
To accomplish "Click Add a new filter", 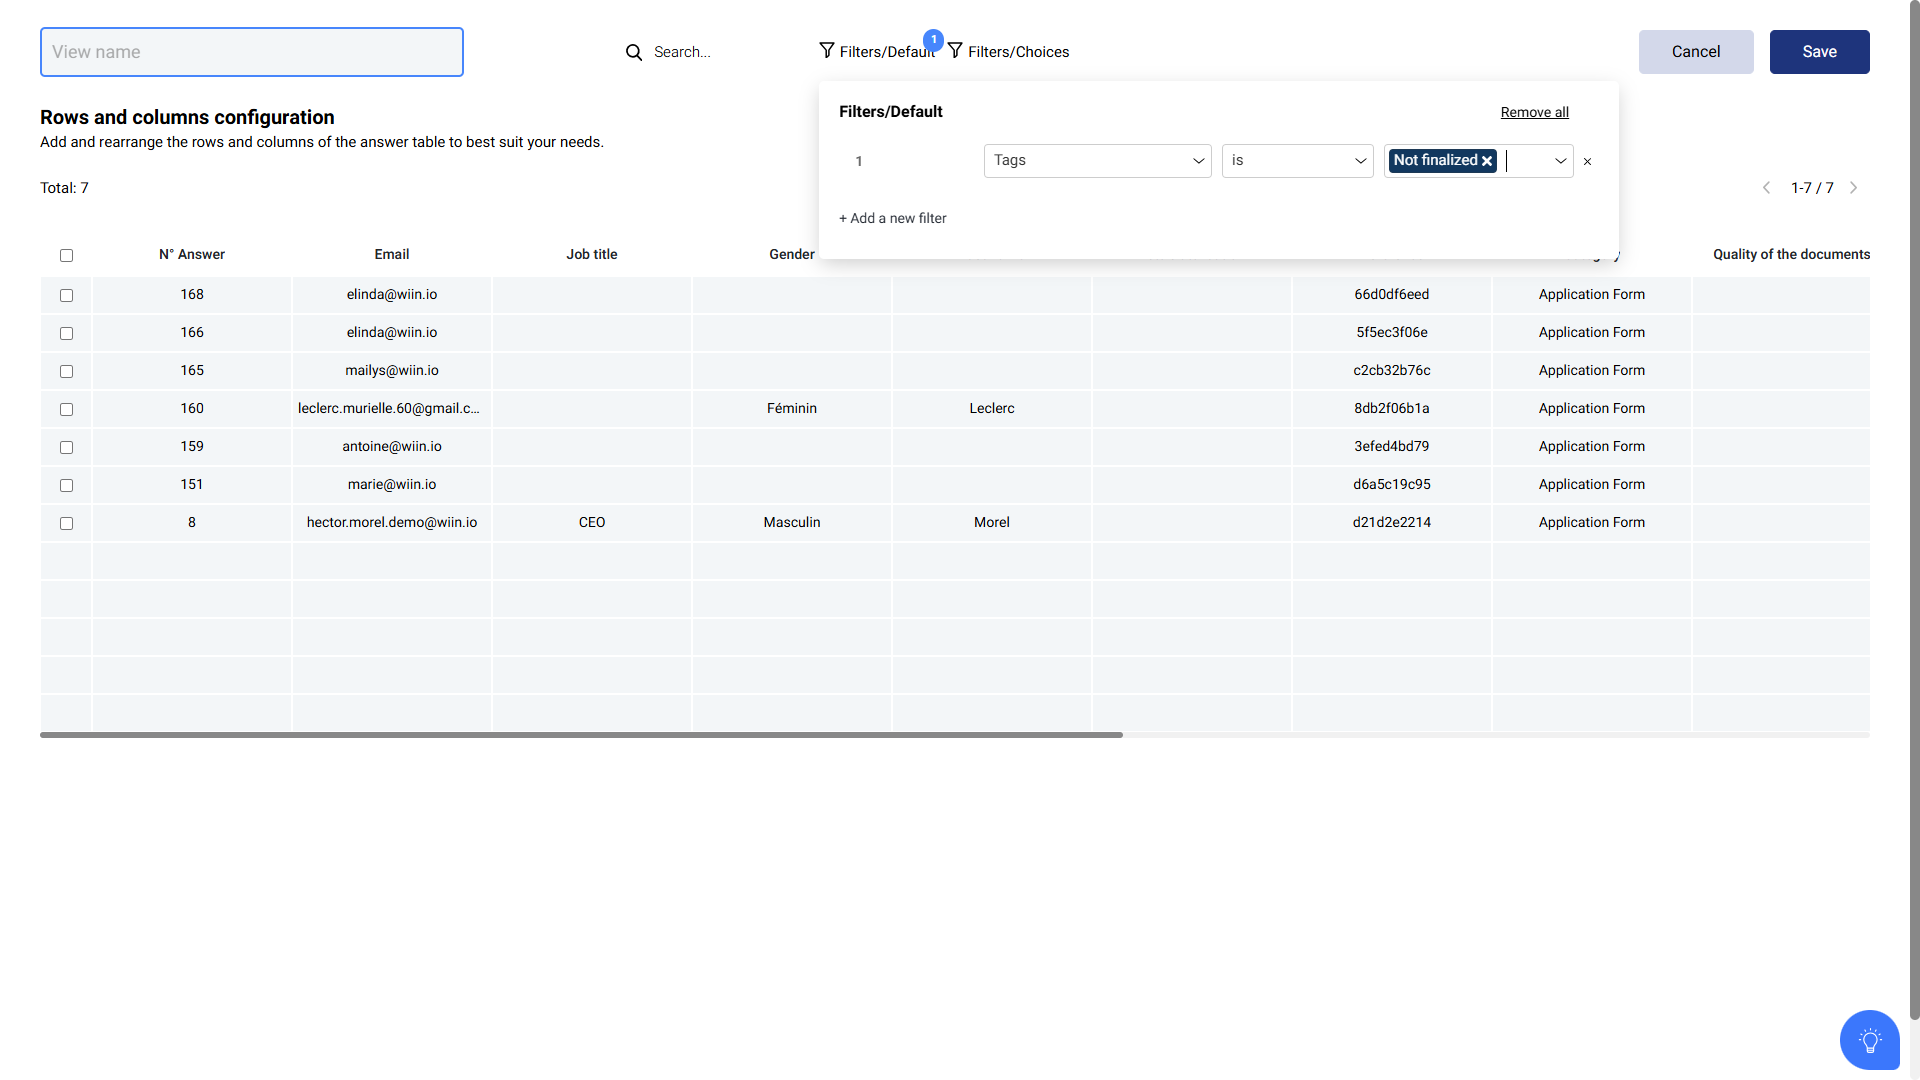I will coord(892,218).
